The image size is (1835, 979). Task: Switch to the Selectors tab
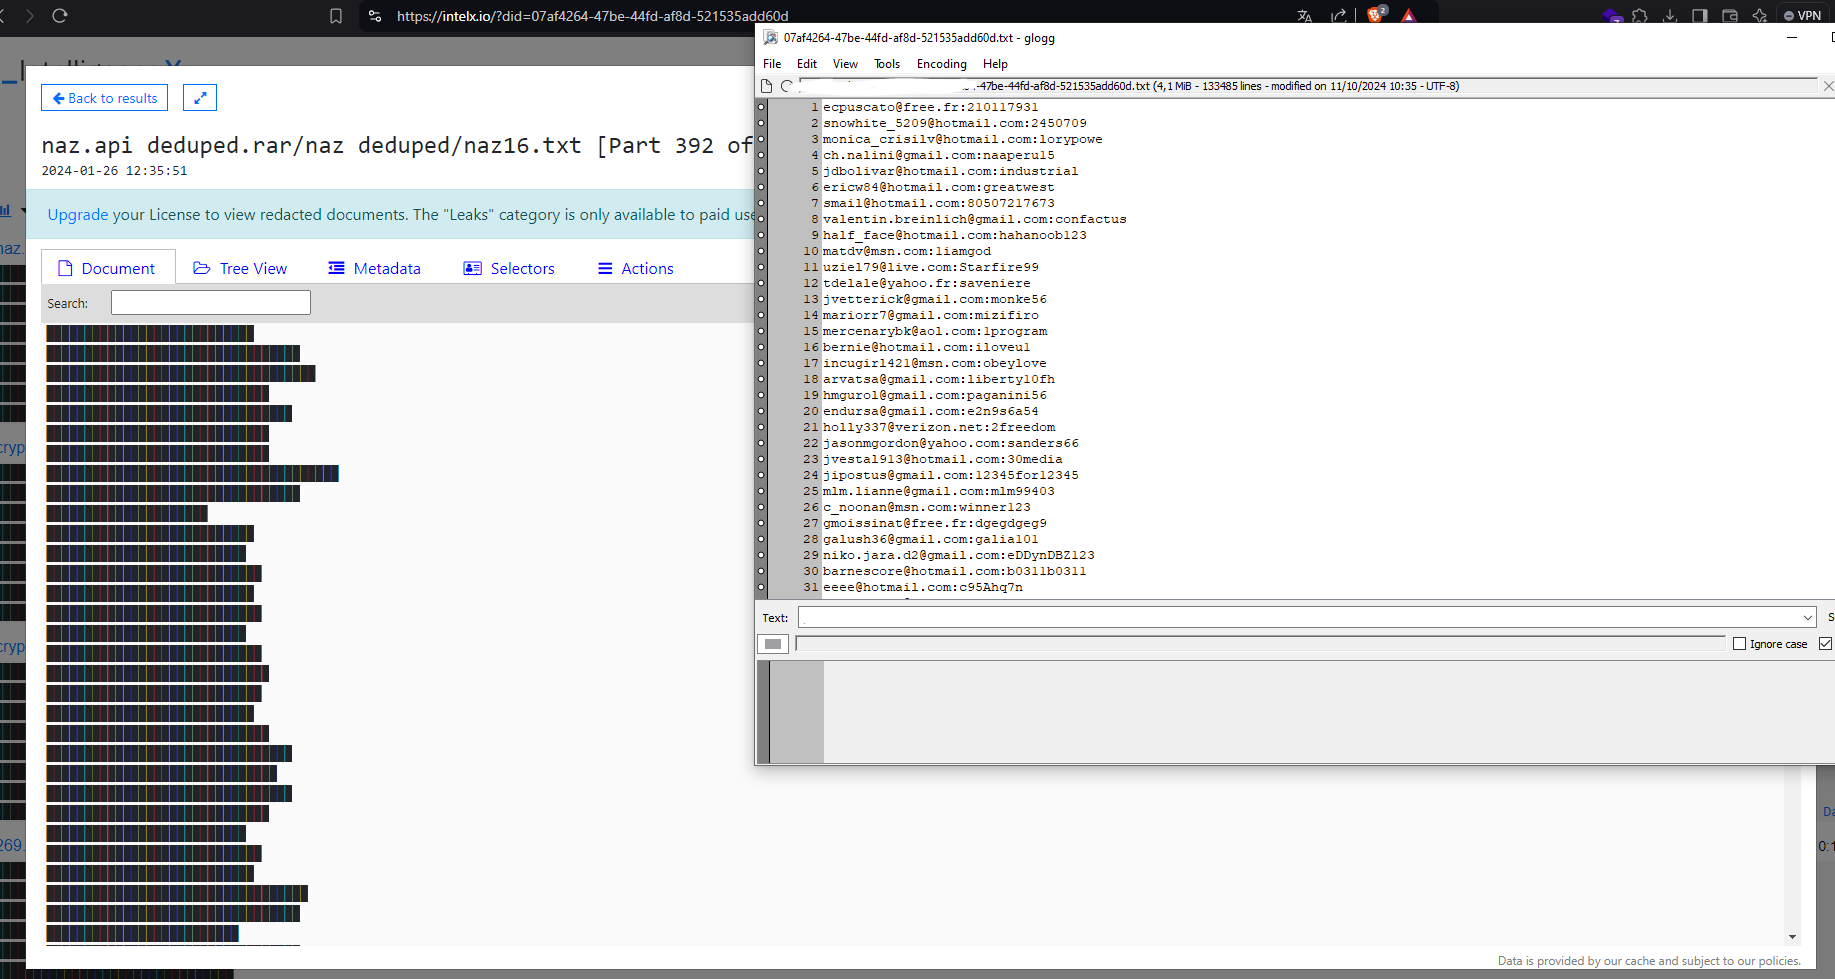pyautogui.click(x=509, y=268)
